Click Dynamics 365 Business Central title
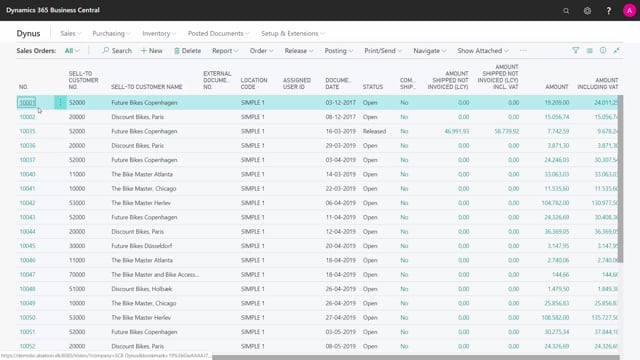This screenshot has width=640, height=360. point(53,10)
